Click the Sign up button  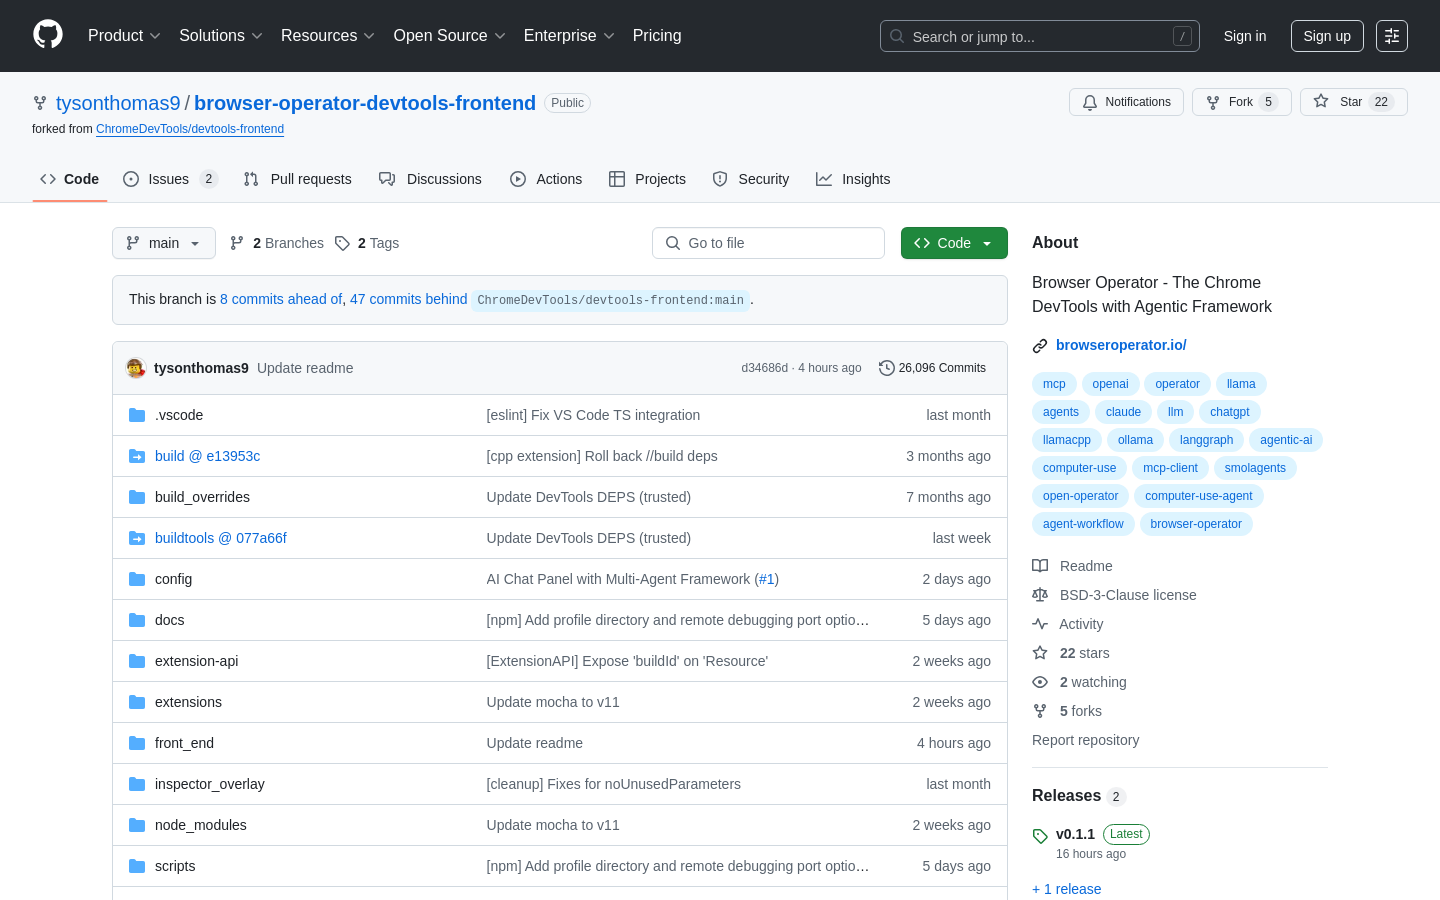click(1327, 36)
